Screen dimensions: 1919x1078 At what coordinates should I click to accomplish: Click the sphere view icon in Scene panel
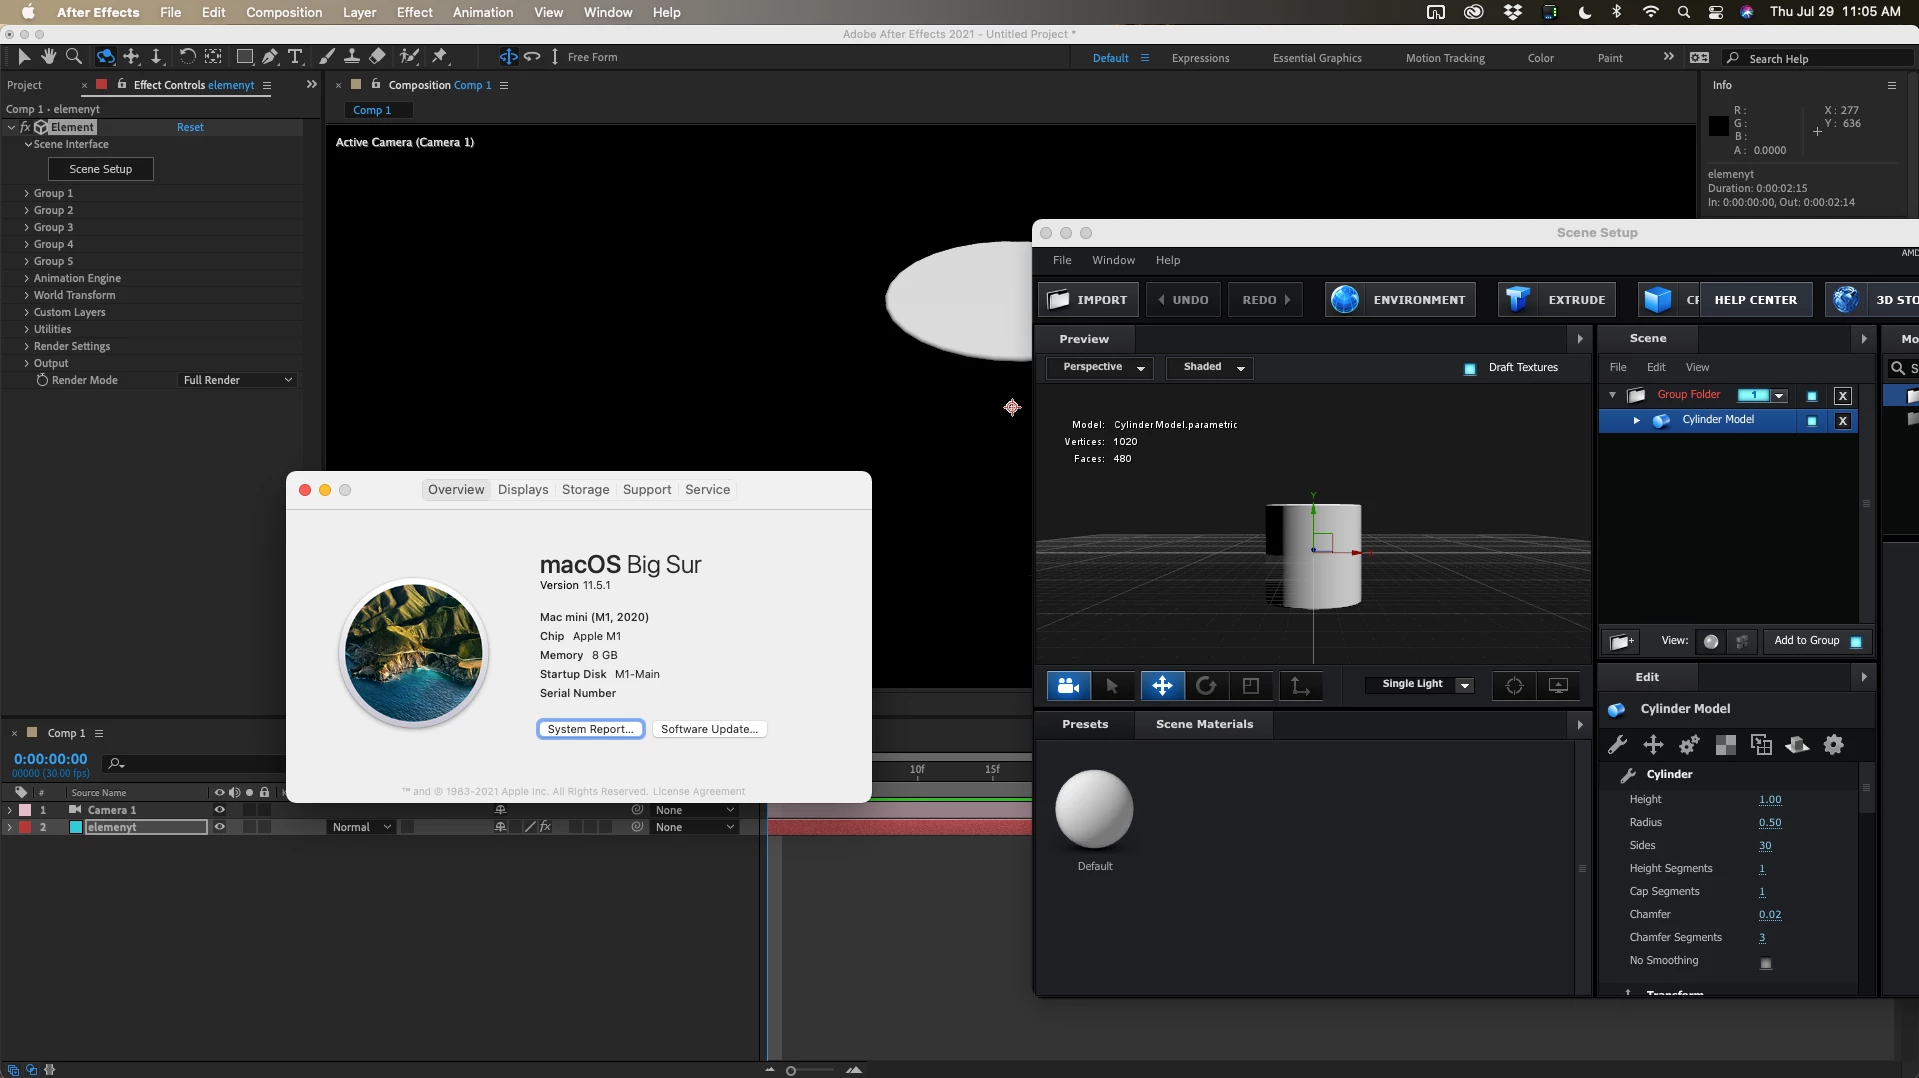pos(1711,641)
